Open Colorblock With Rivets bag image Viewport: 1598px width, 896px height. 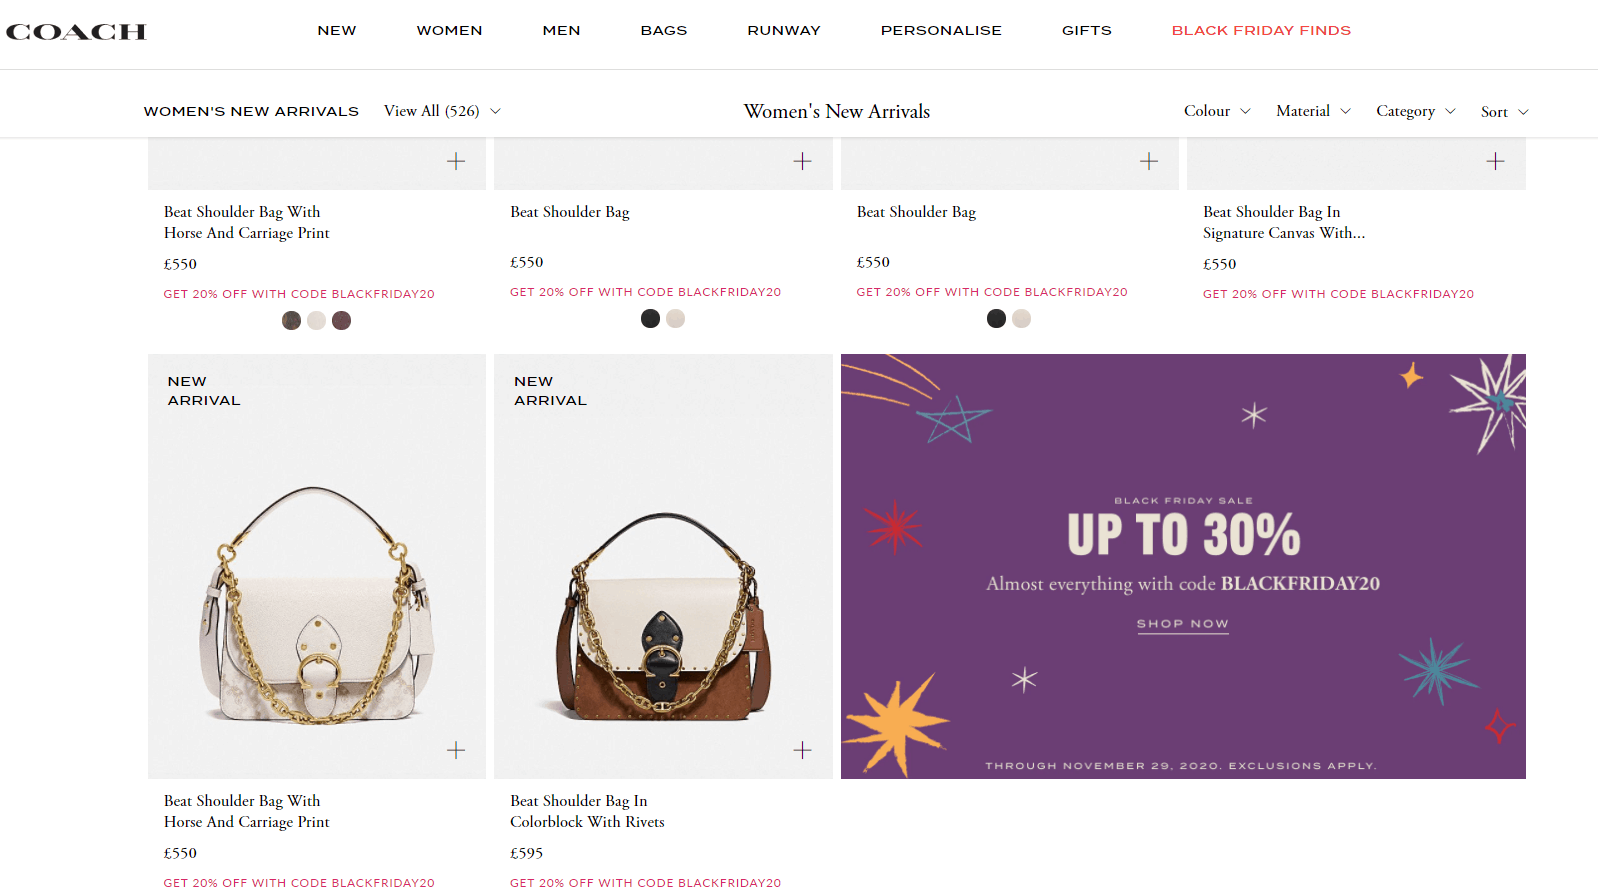pos(663,566)
